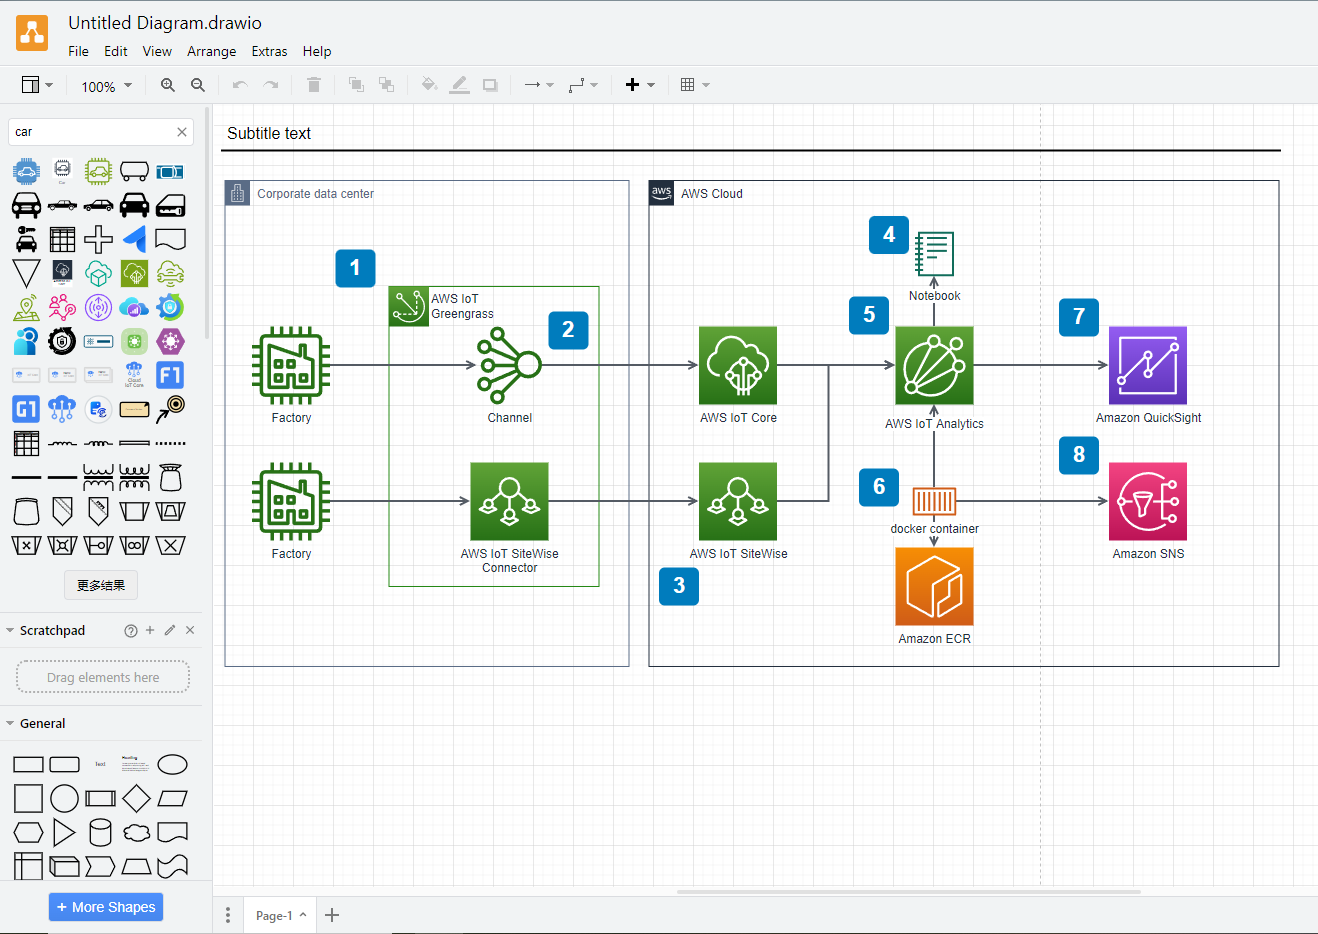Click the More Shapes button

pyautogui.click(x=106, y=907)
